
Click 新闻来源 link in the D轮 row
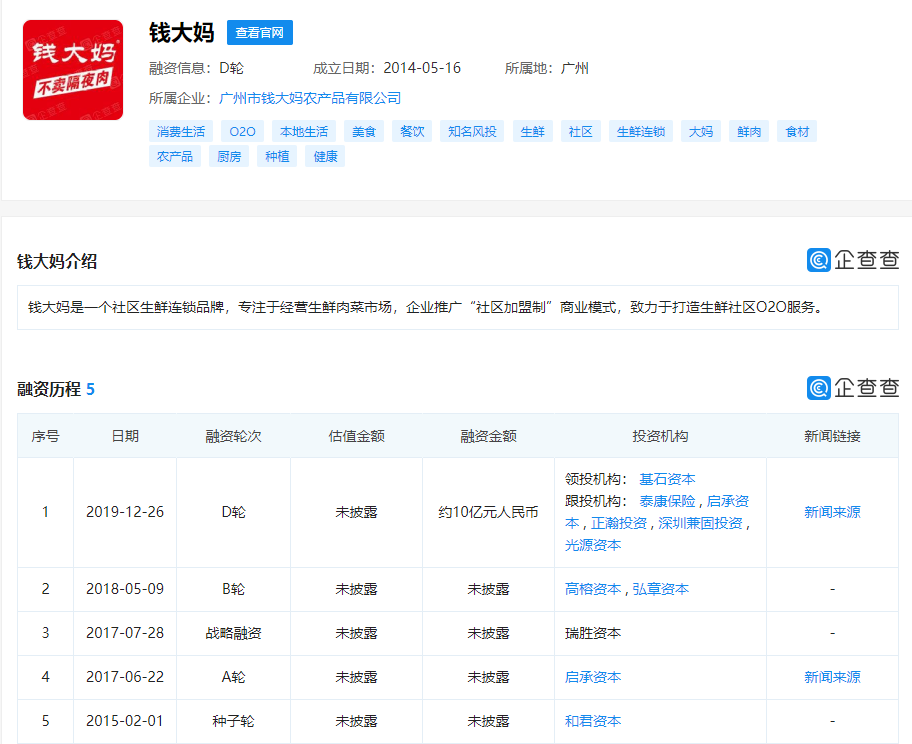click(831, 512)
